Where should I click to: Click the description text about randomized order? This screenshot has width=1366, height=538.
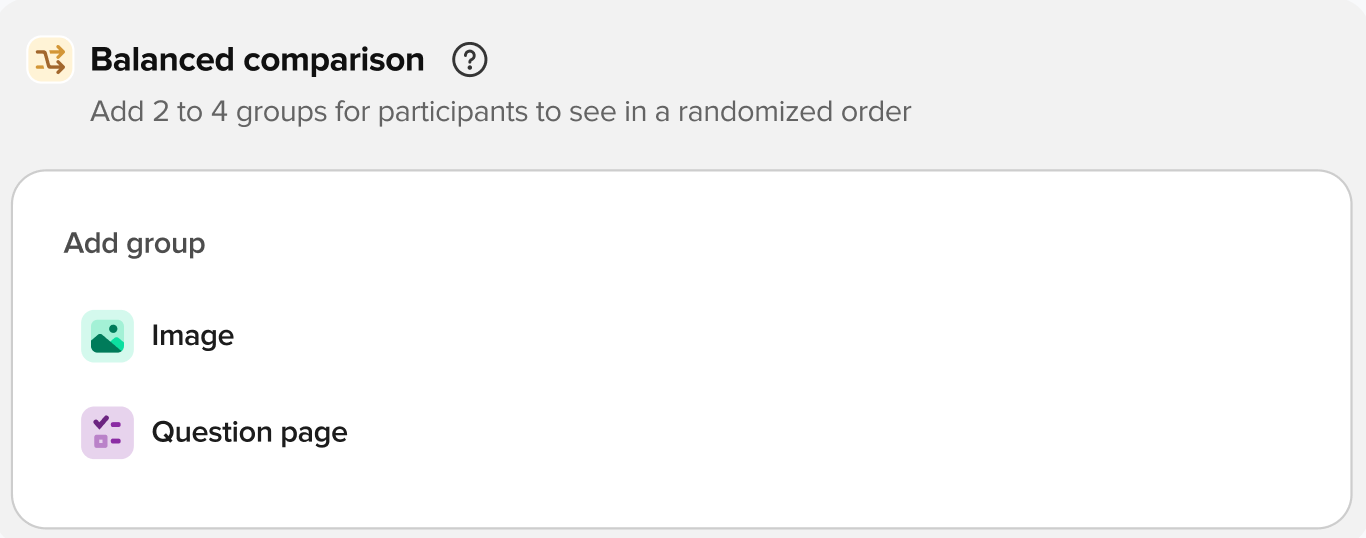(500, 111)
